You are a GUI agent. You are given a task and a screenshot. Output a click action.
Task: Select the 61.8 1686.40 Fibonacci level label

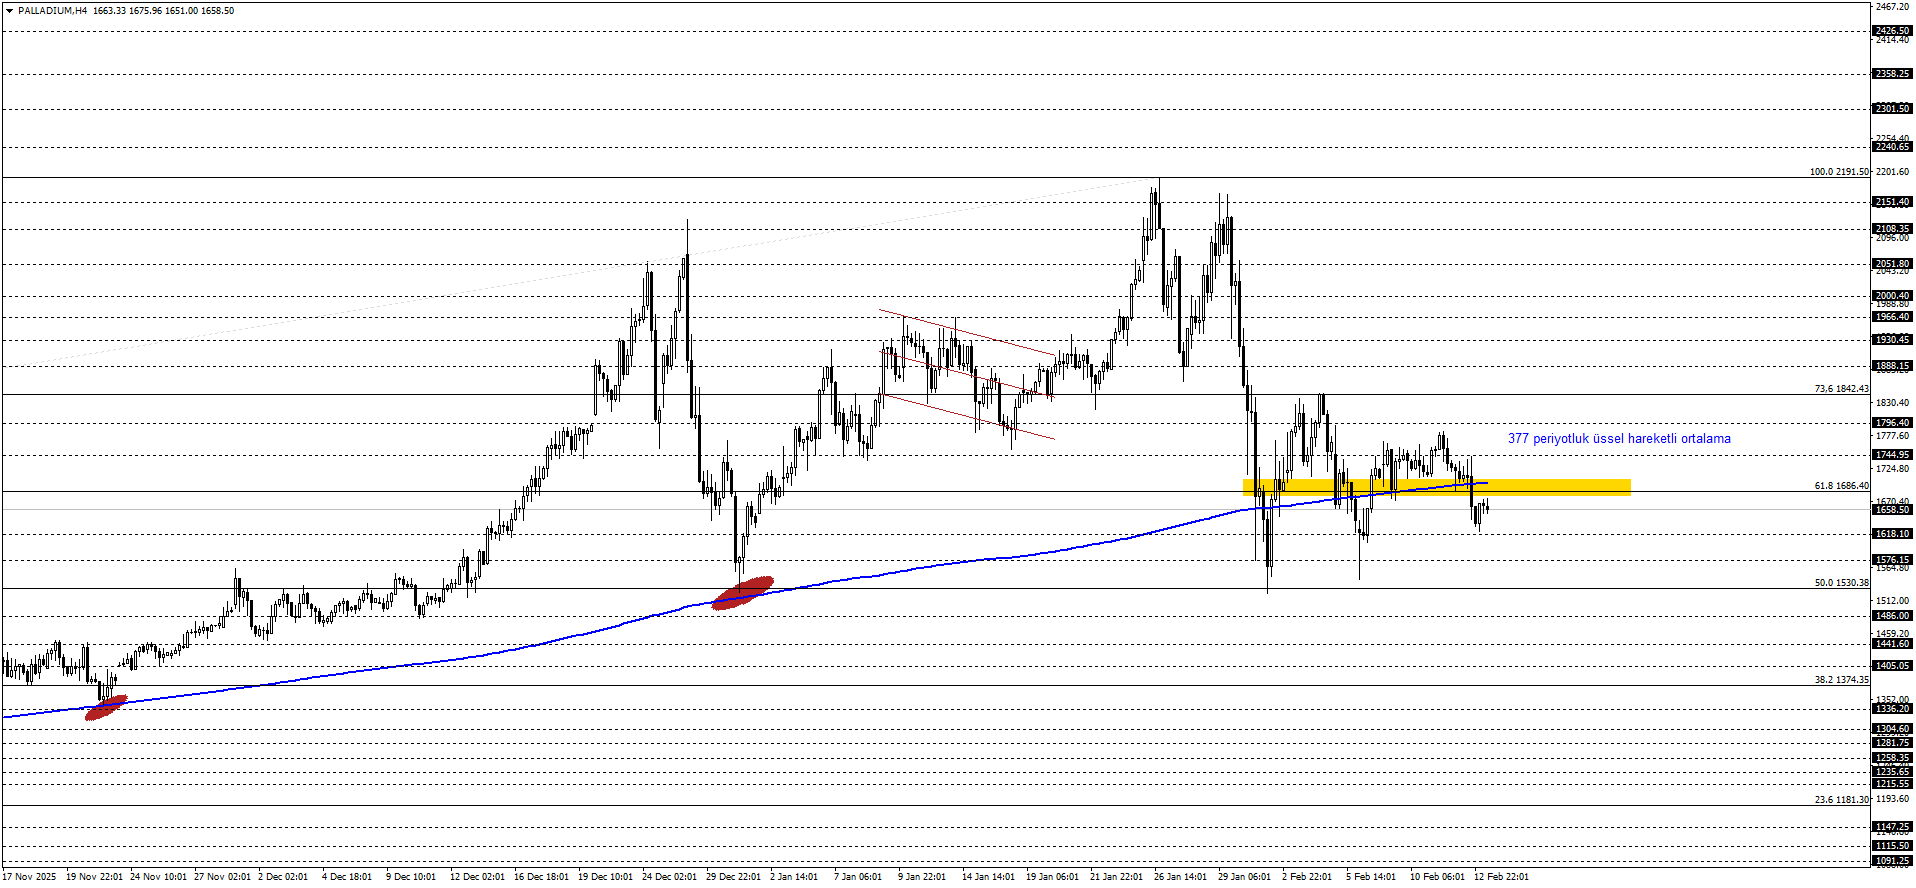coord(1841,486)
